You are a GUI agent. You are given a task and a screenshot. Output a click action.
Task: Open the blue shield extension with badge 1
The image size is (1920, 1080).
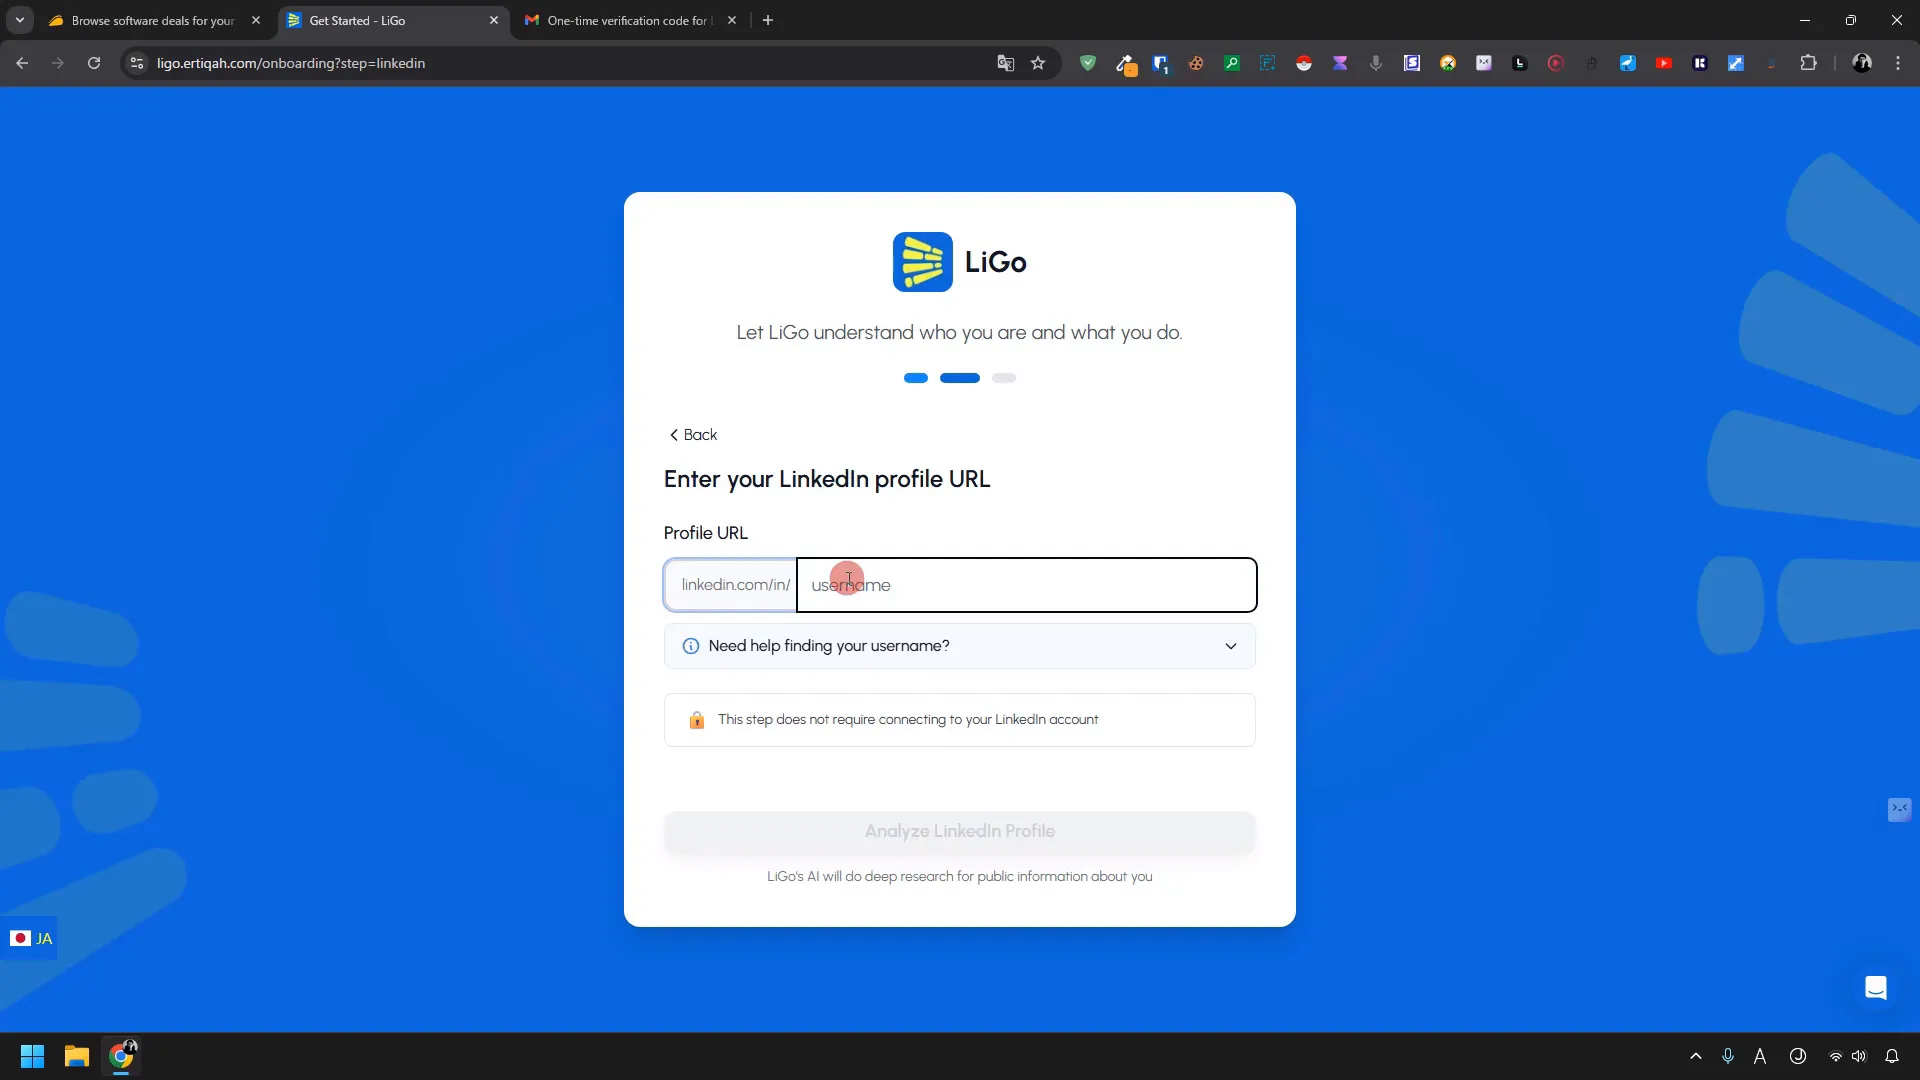pos(1160,64)
